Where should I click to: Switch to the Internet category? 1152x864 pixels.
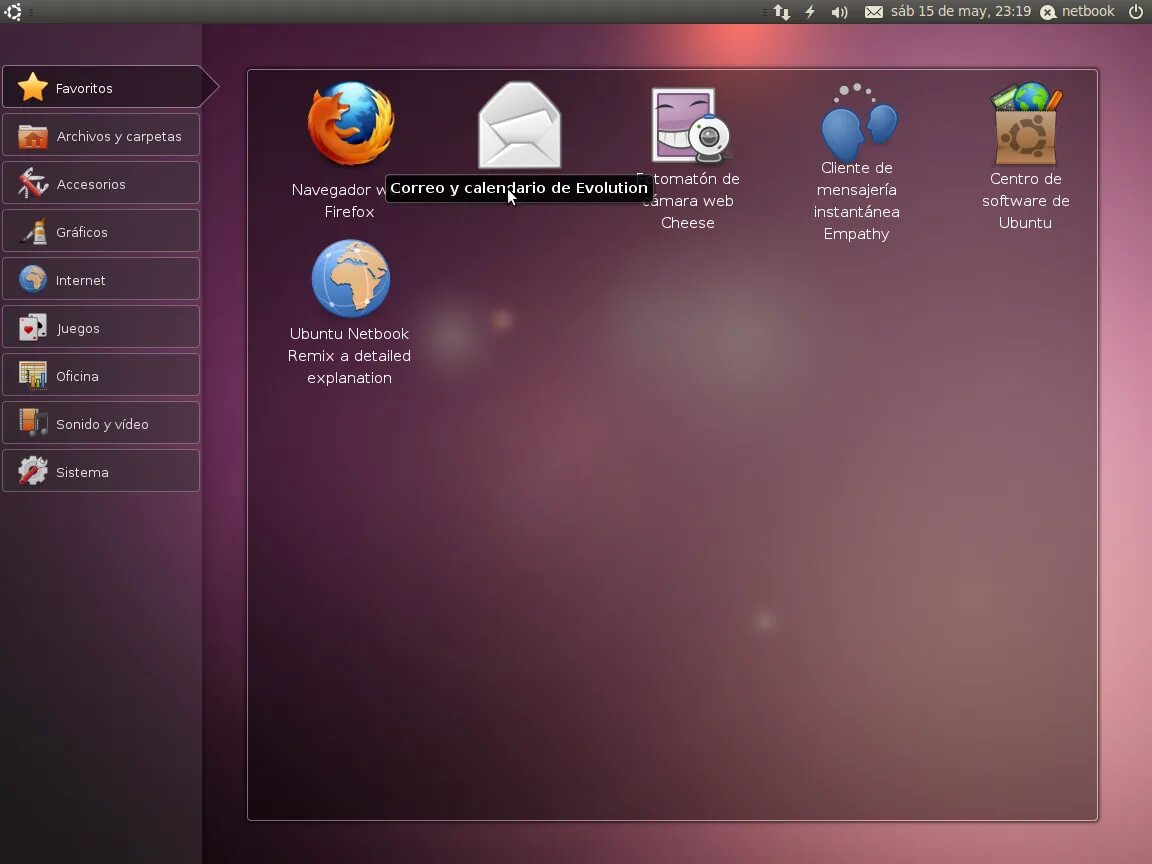point(101,279)
